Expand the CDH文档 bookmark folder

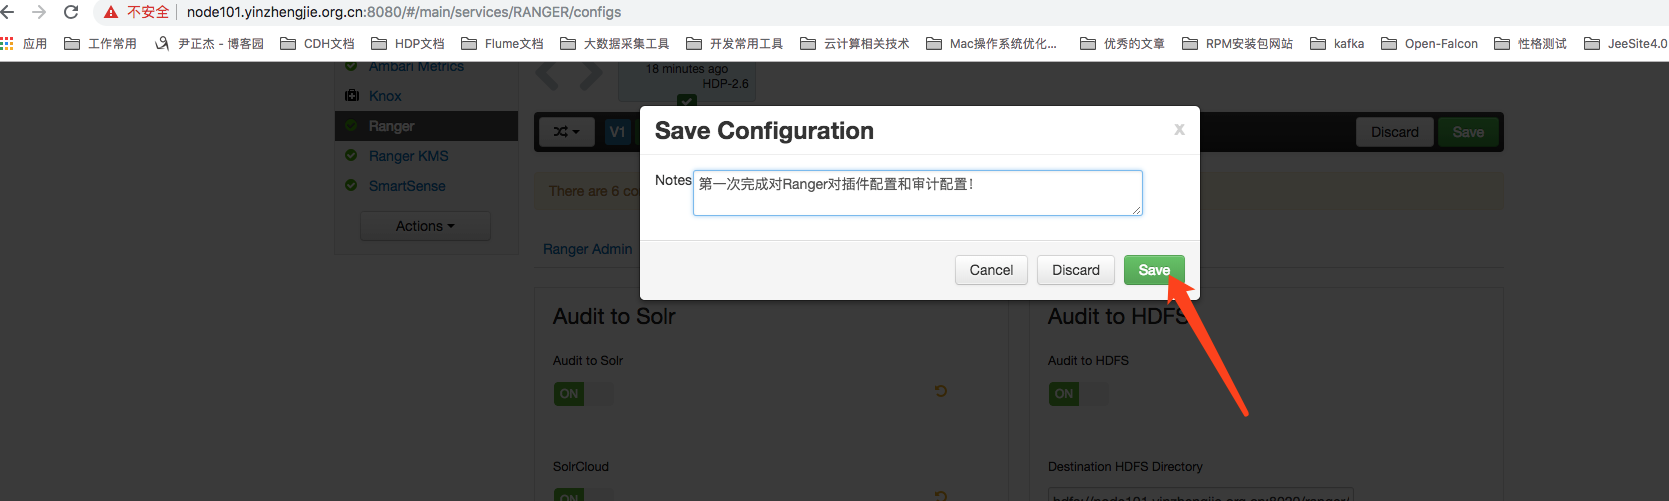click(x=317, y=44)
